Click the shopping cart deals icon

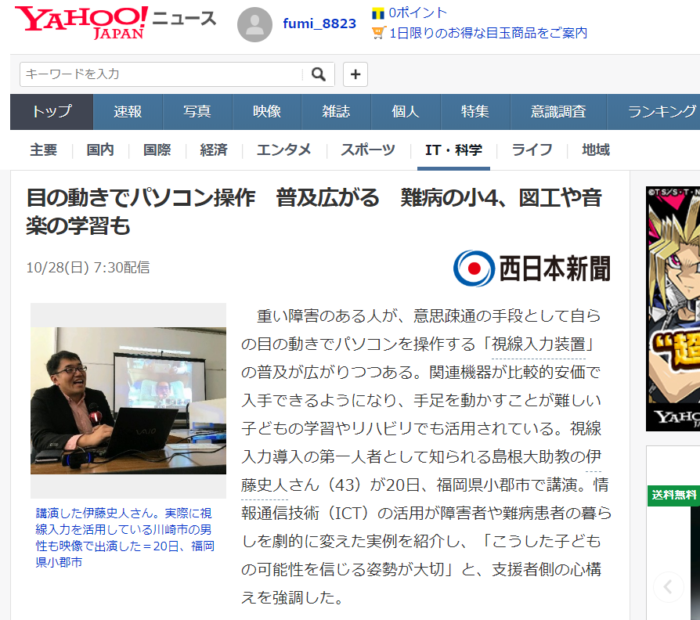coord(378,32)
